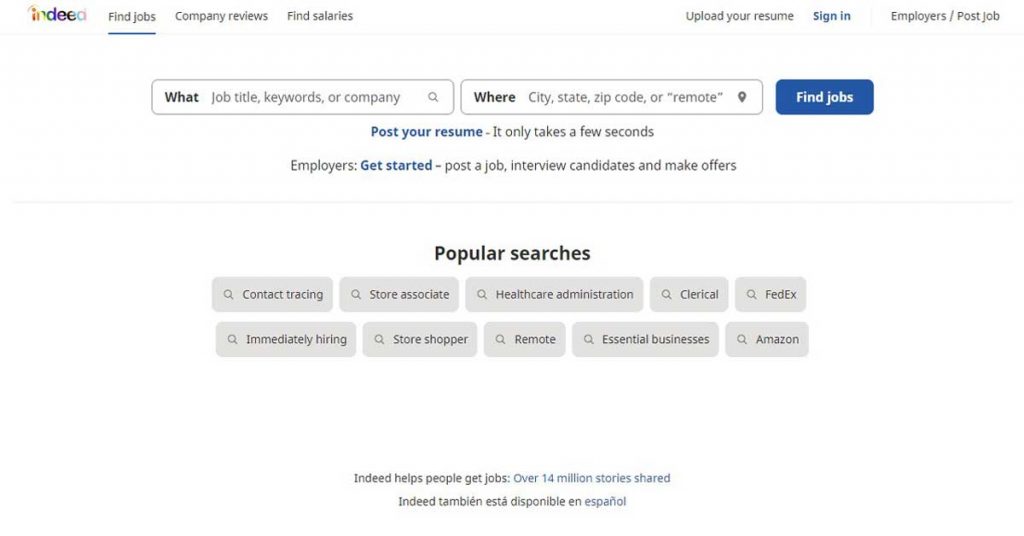Screen dimensions: 1024x536
Task: Go to Company reviews
Action: (x=221, y=16)
